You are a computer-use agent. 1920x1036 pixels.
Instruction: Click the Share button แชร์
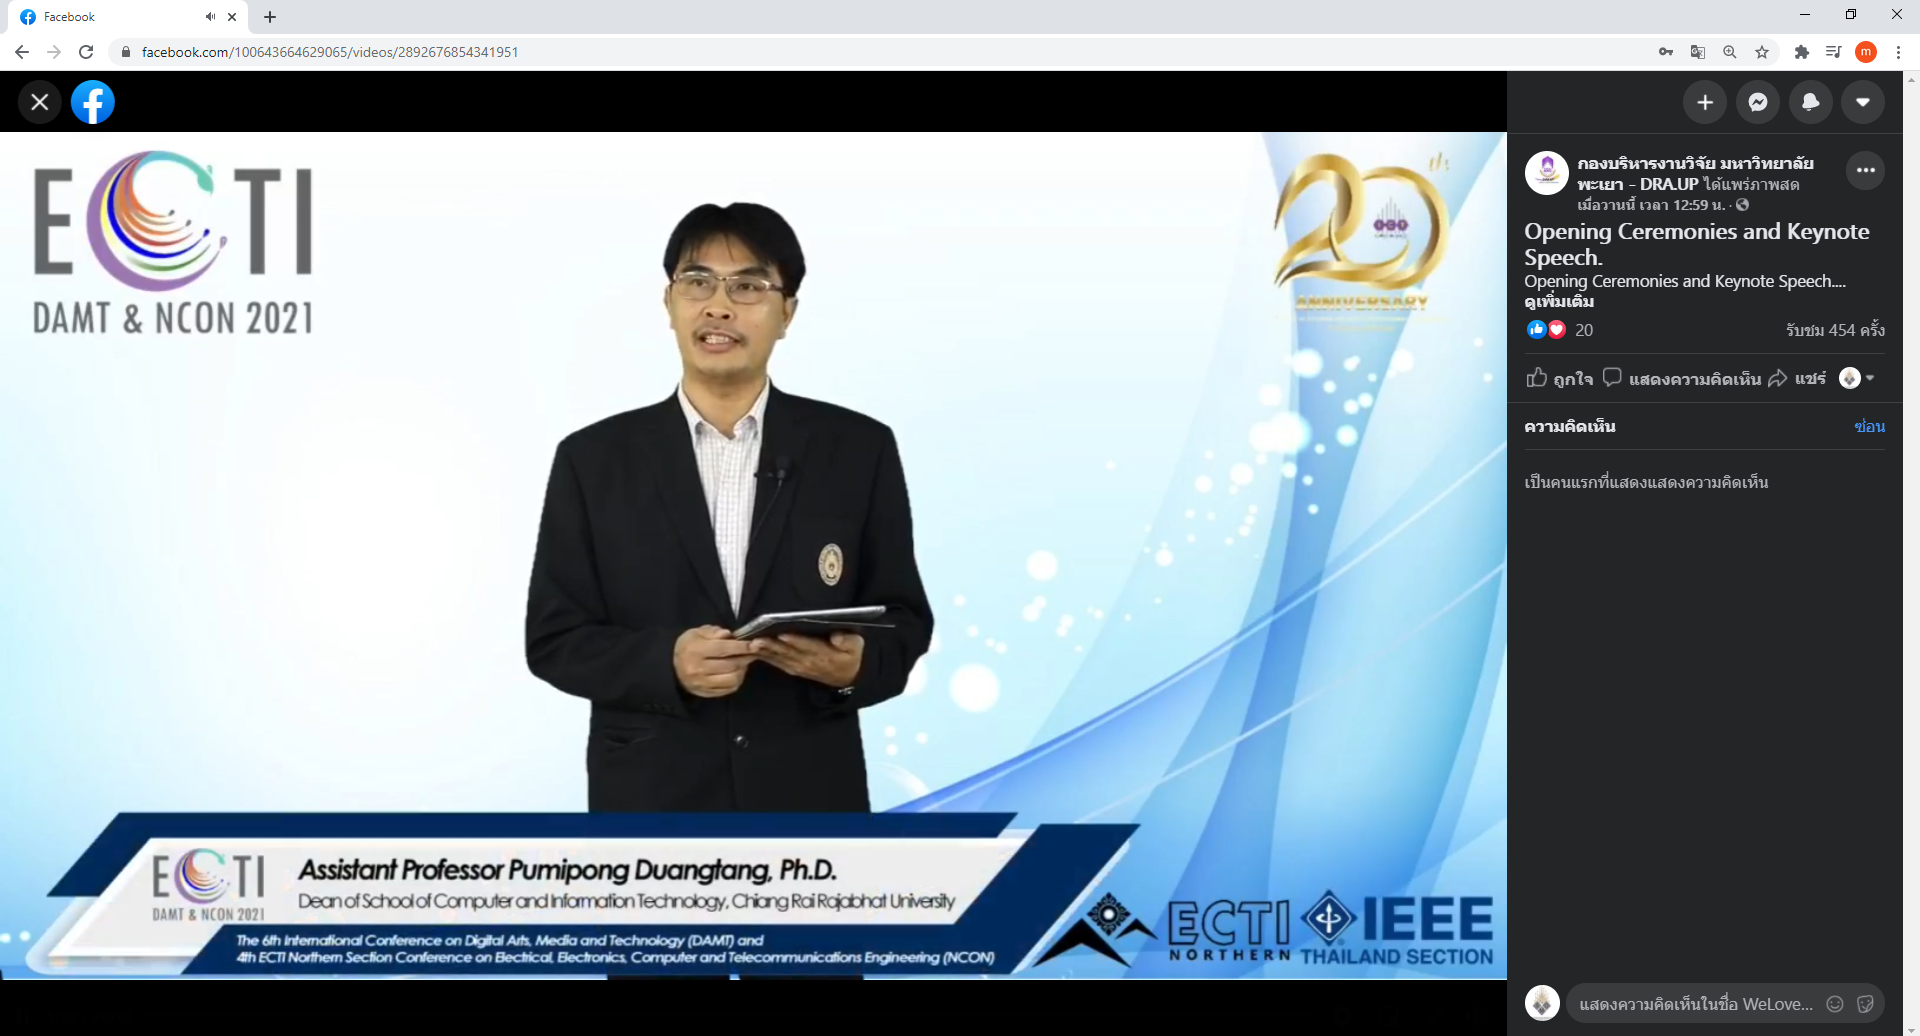tap(1797, 378)
